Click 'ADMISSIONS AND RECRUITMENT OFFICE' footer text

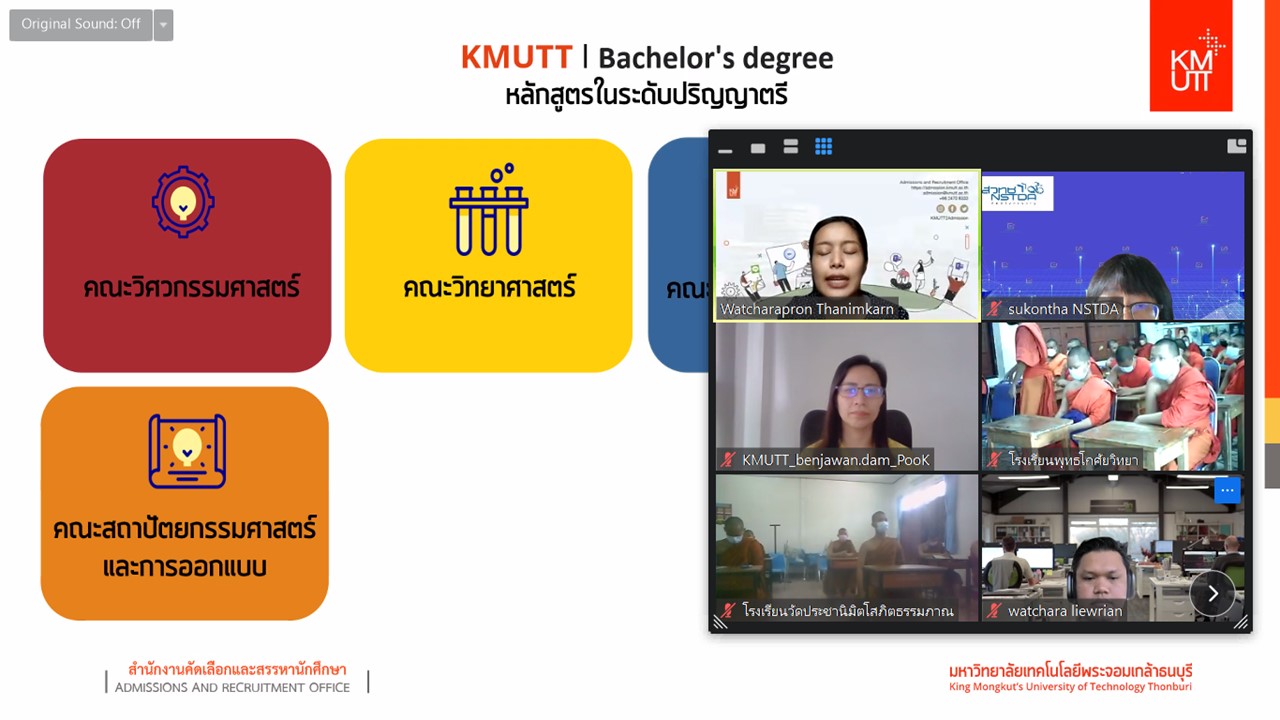tap(232, 688)
